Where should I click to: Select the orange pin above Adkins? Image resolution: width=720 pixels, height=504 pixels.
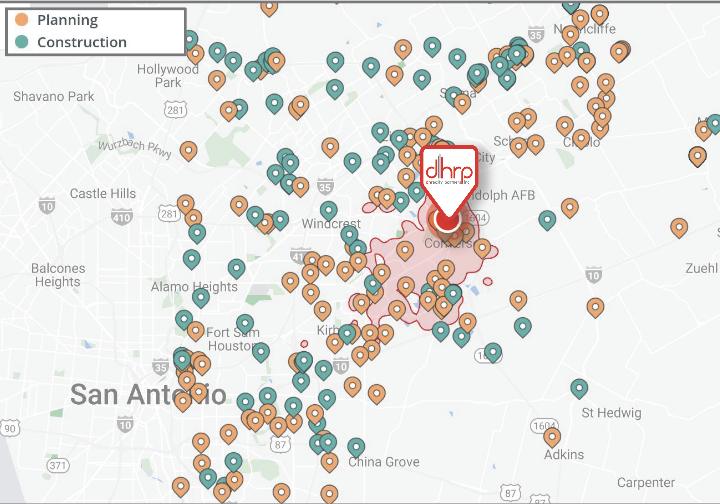tap(552, 437)
